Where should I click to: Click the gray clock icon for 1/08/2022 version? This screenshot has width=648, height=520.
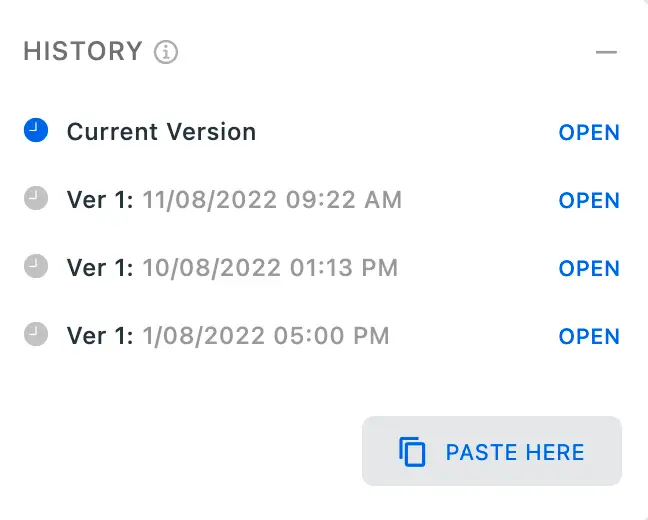36,334
